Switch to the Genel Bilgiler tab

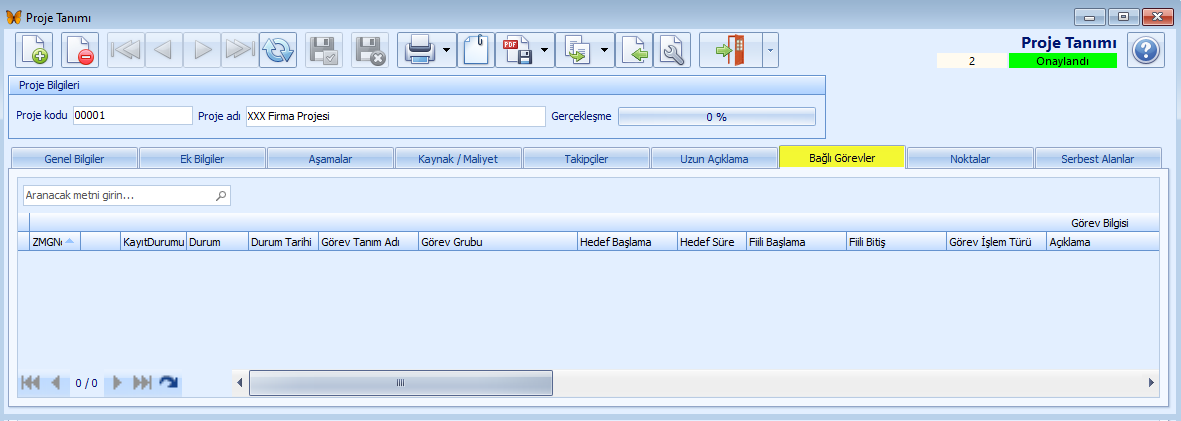(x=75, y=158)
